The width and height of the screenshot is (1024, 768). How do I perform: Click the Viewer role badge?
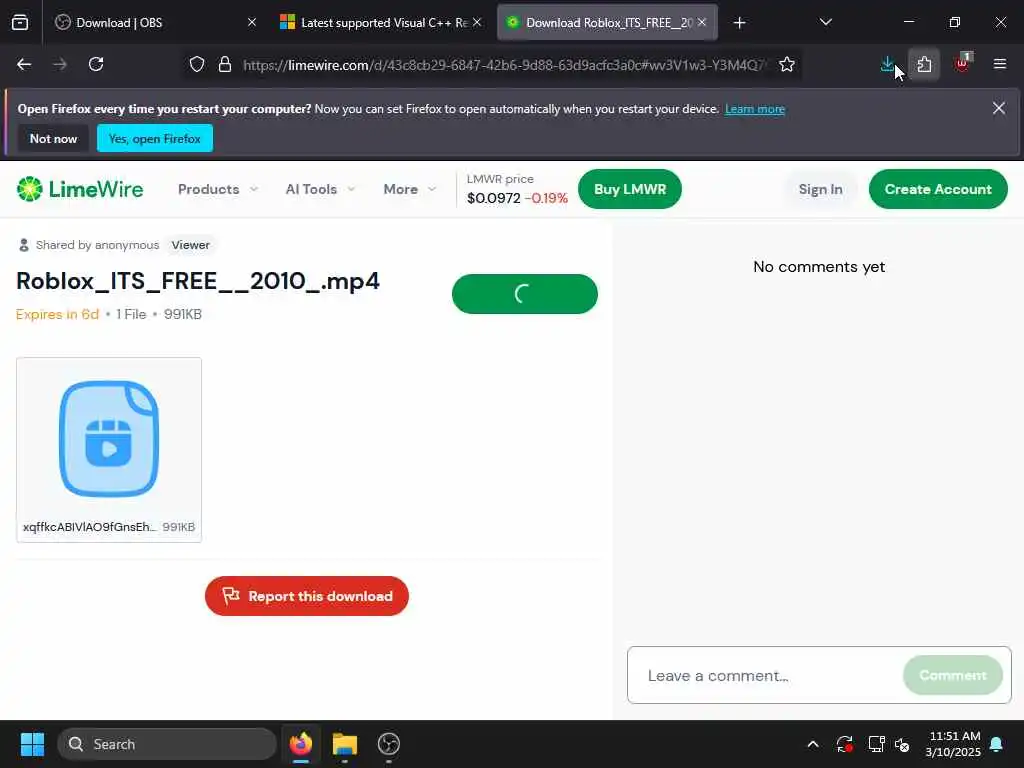coord(191,245)
